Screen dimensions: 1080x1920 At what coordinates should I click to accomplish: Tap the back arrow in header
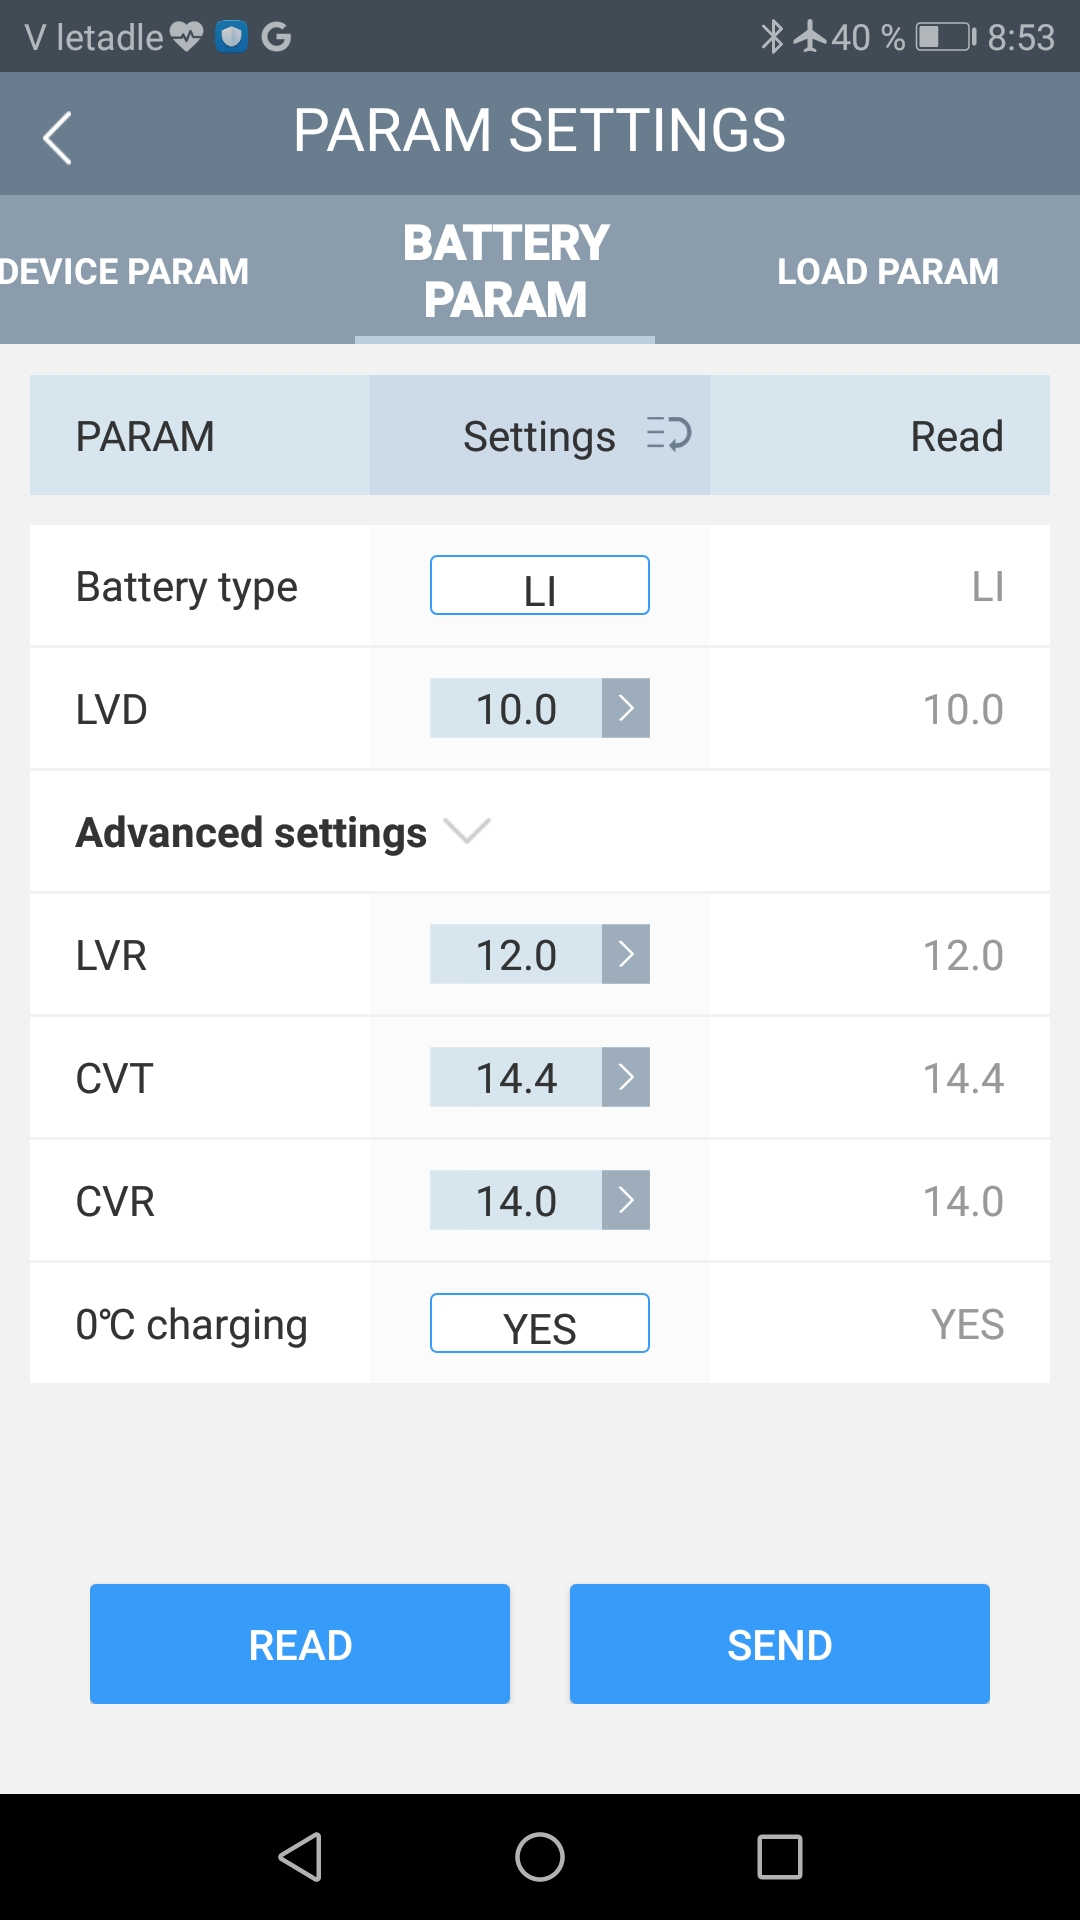click(x=57, y=137)
